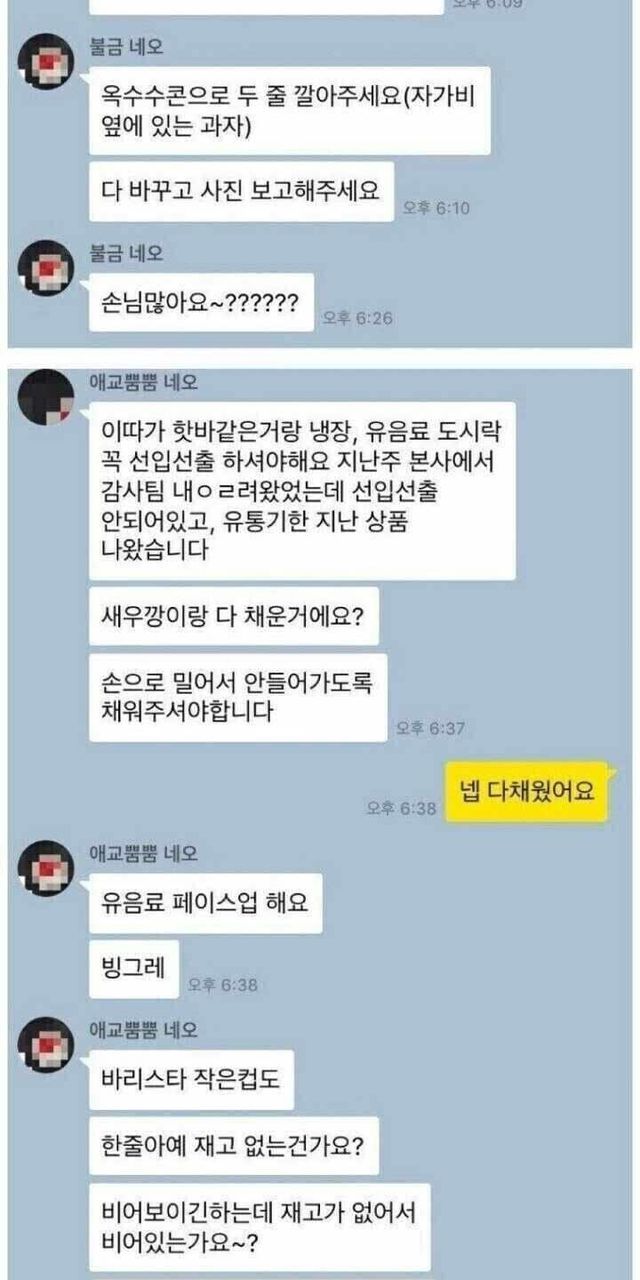Tap the 손으로 밀어서 안들어가도록 message bubble
The width and height of the screenshot is (640, 1280).
[237, 697]
